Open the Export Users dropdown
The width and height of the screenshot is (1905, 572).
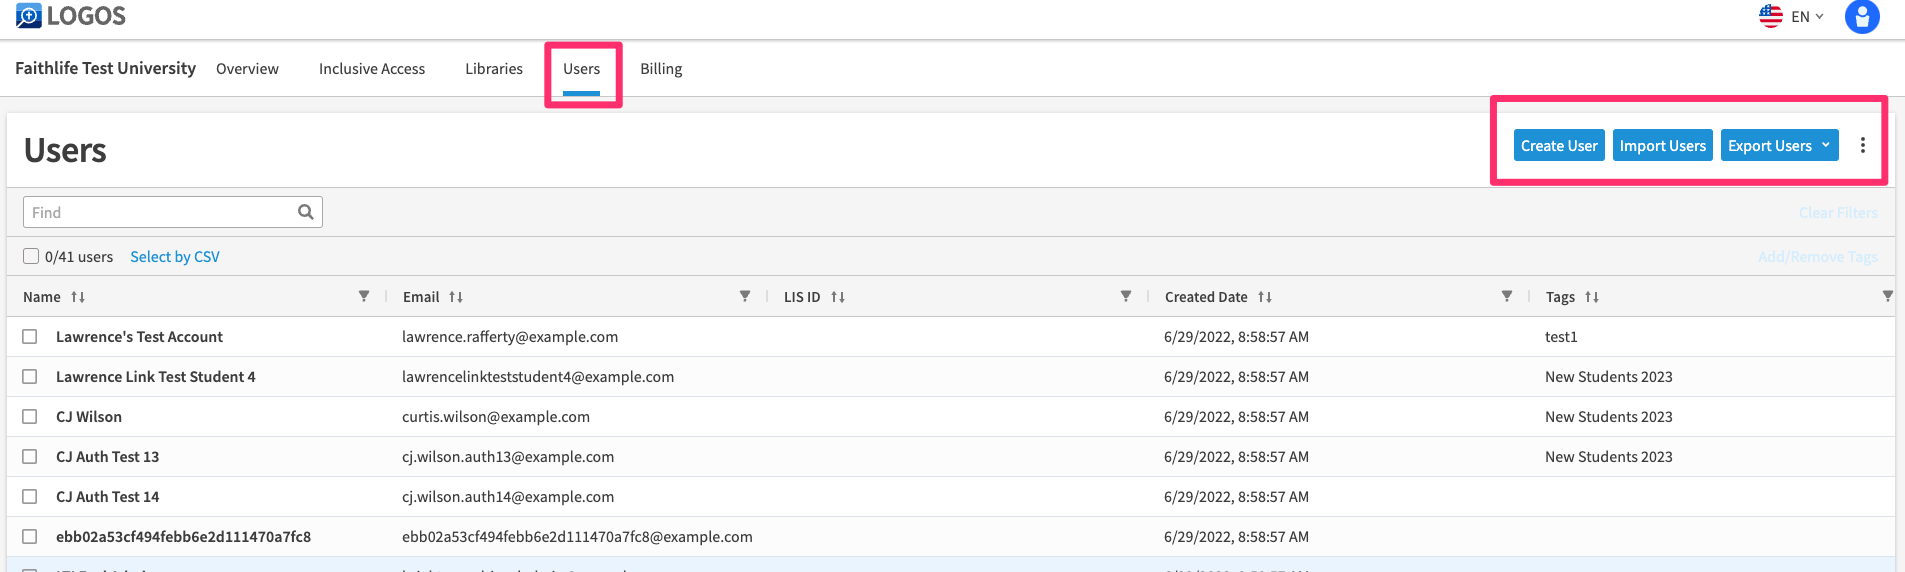coord(1779,145)
